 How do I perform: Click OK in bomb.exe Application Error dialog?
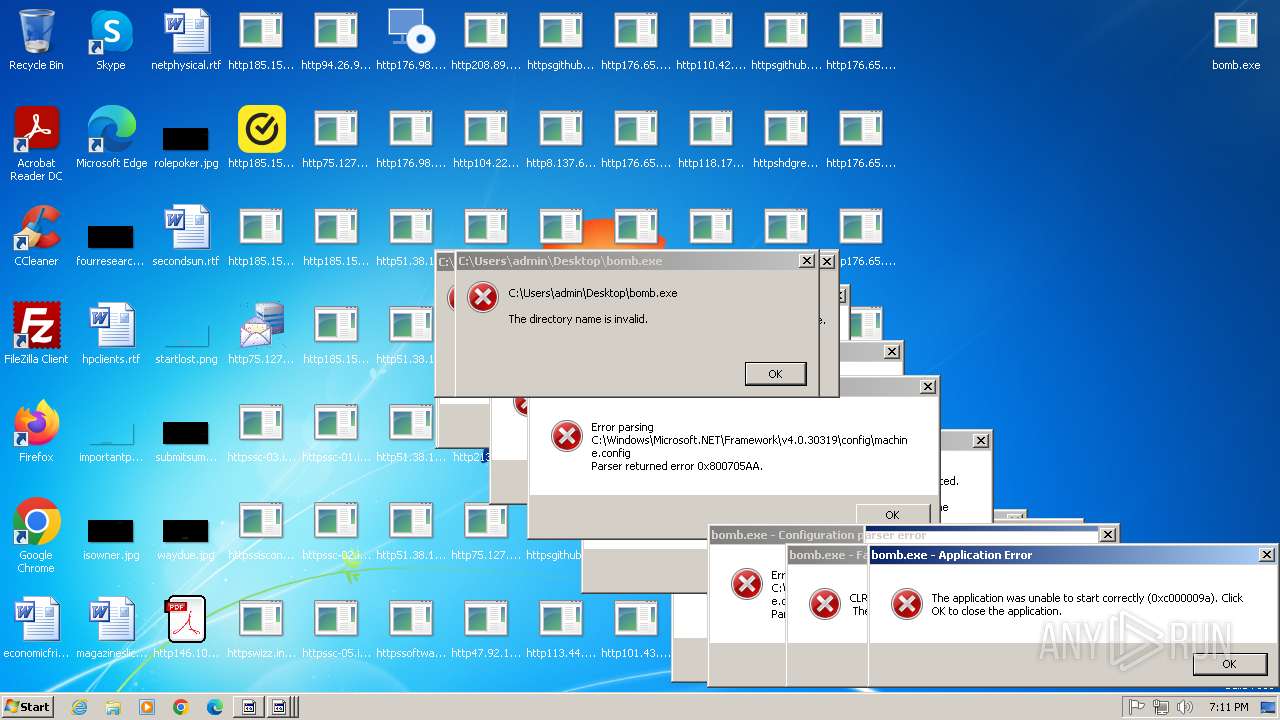click(1229, 664)
